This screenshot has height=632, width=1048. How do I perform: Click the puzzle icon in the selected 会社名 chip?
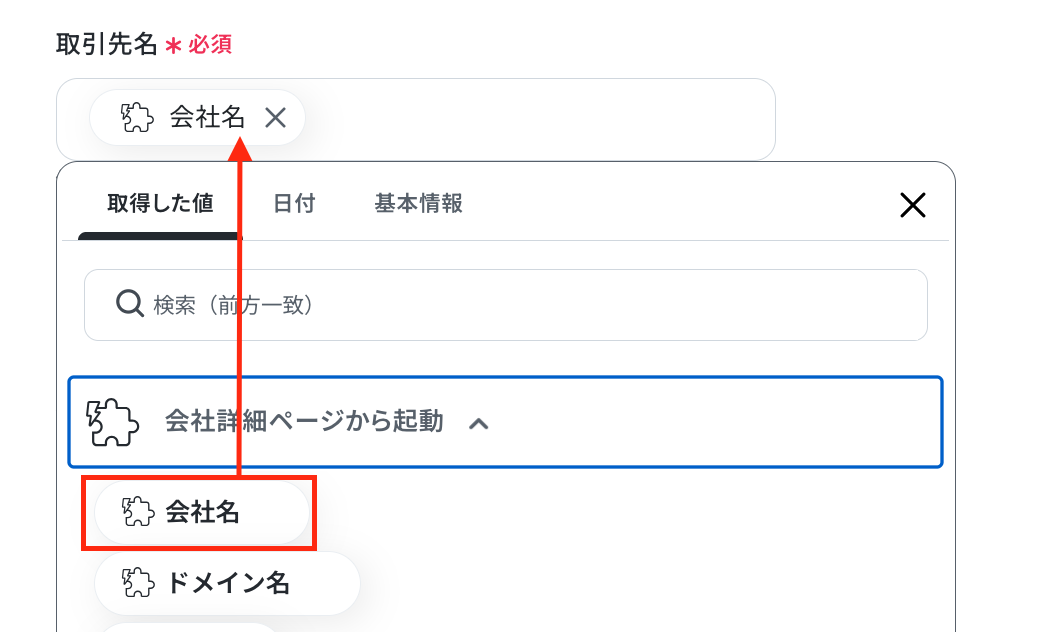coord(137,118)
